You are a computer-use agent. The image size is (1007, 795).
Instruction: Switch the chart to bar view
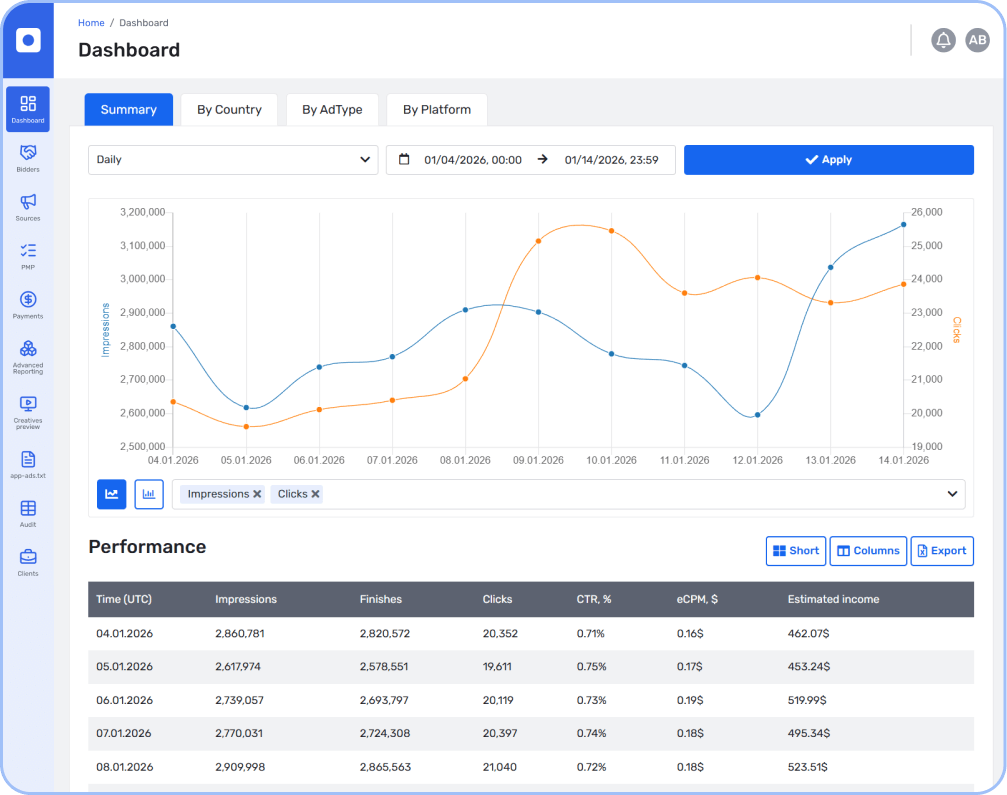point(149,494)
